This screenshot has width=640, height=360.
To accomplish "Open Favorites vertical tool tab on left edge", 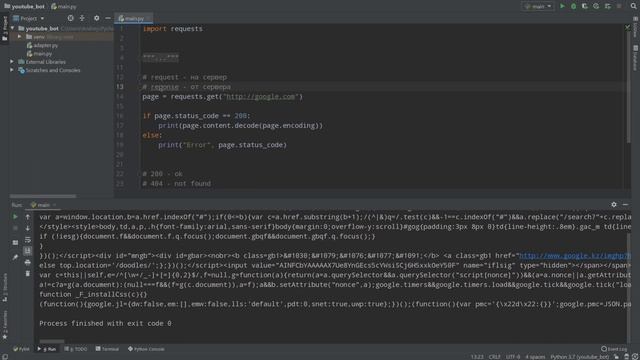I will click(x=4, y=325).
